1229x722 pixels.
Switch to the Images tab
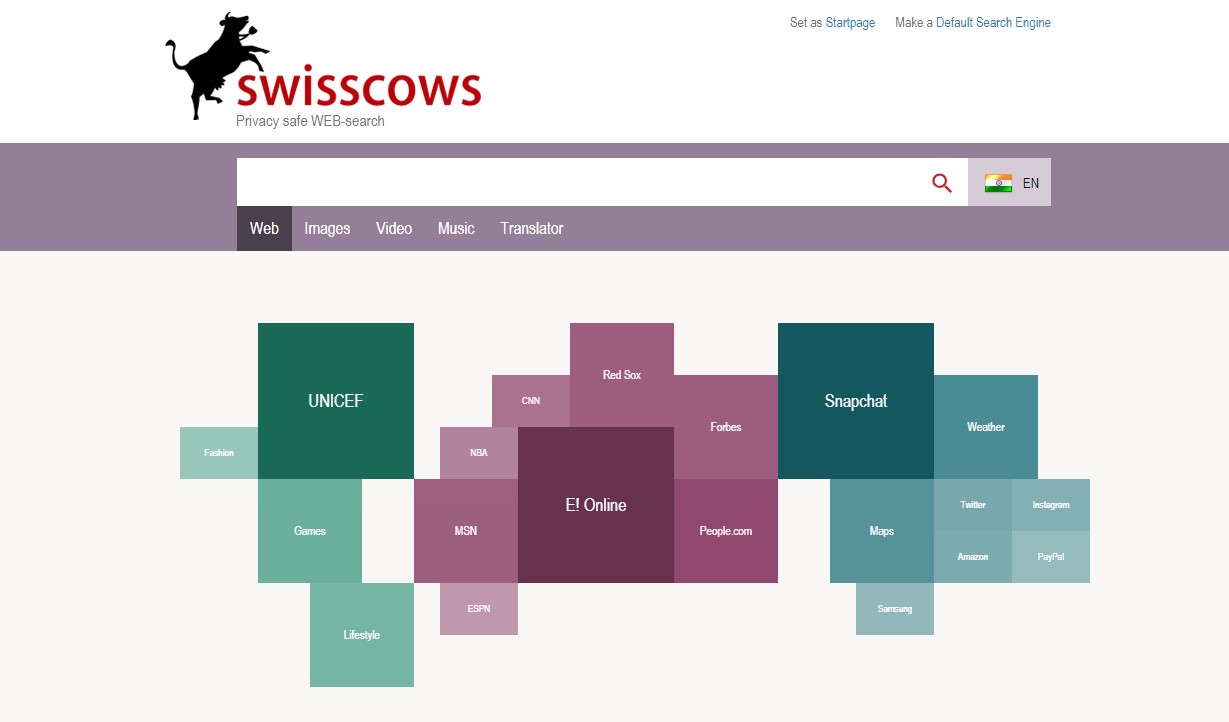pos(327,228)
